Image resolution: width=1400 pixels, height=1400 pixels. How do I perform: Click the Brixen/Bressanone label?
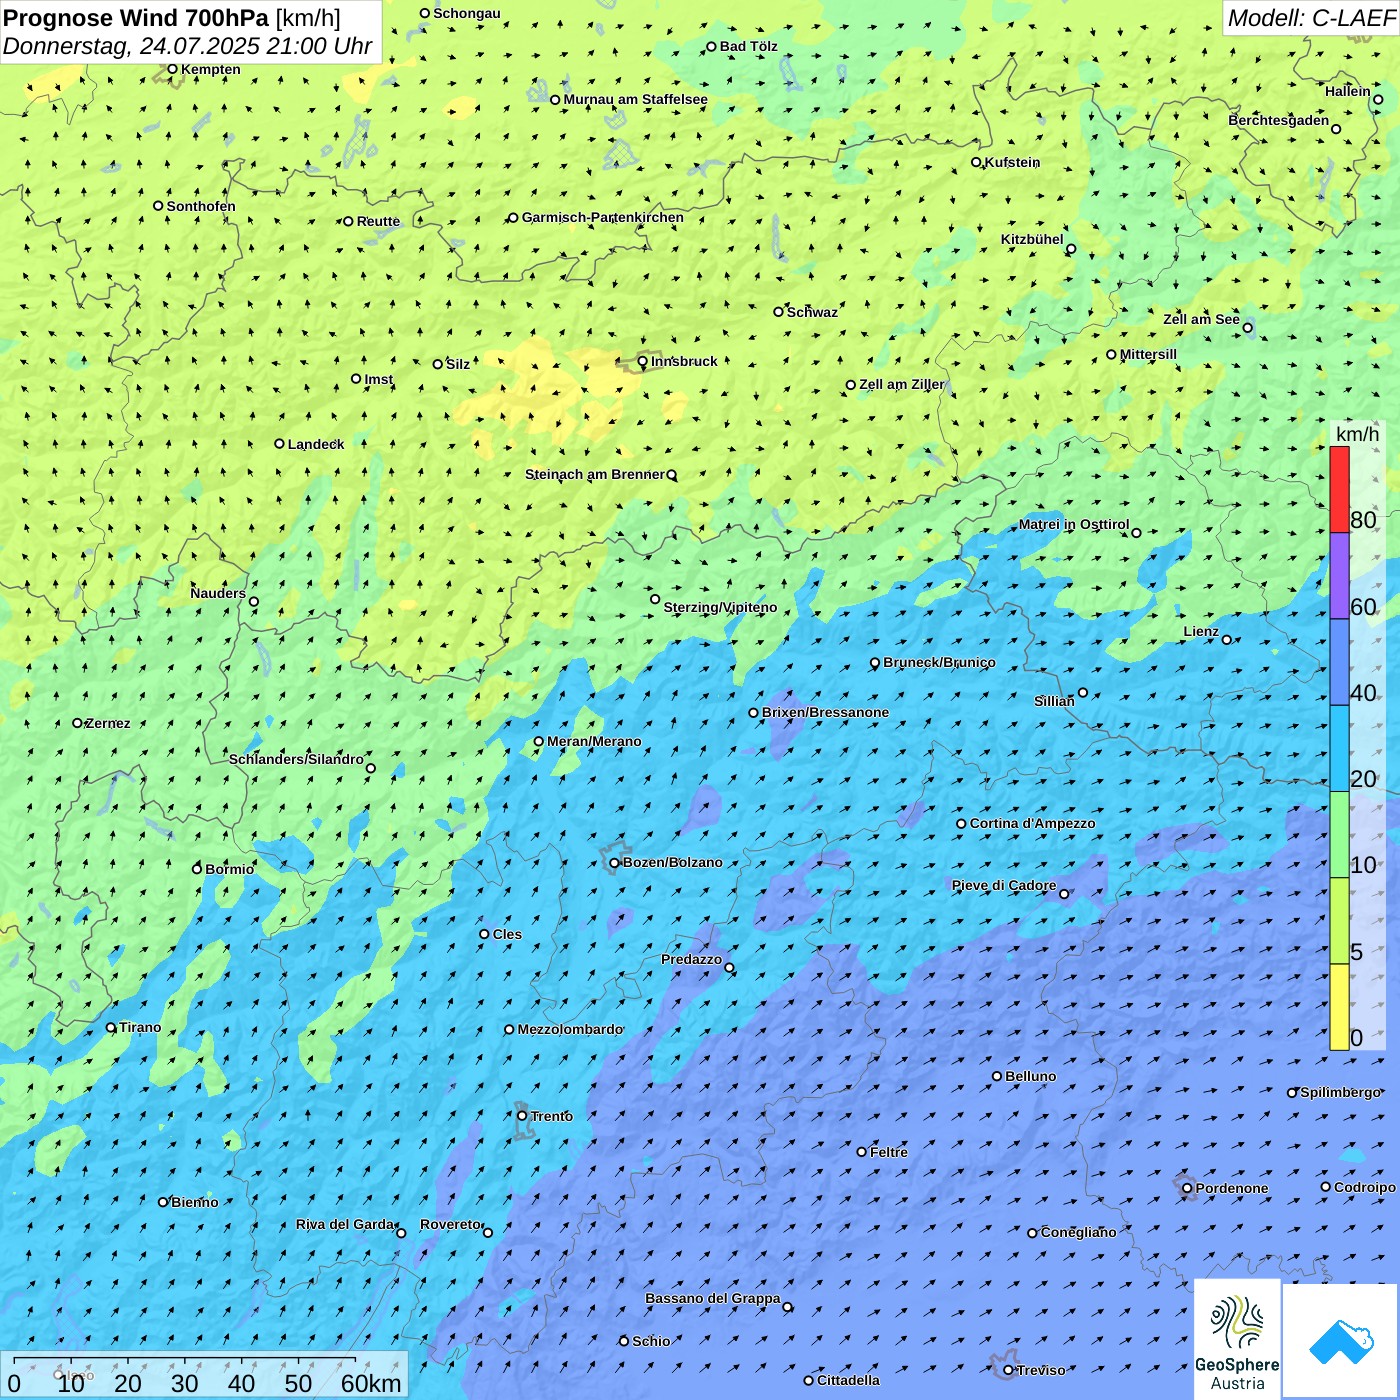point(825,712)
